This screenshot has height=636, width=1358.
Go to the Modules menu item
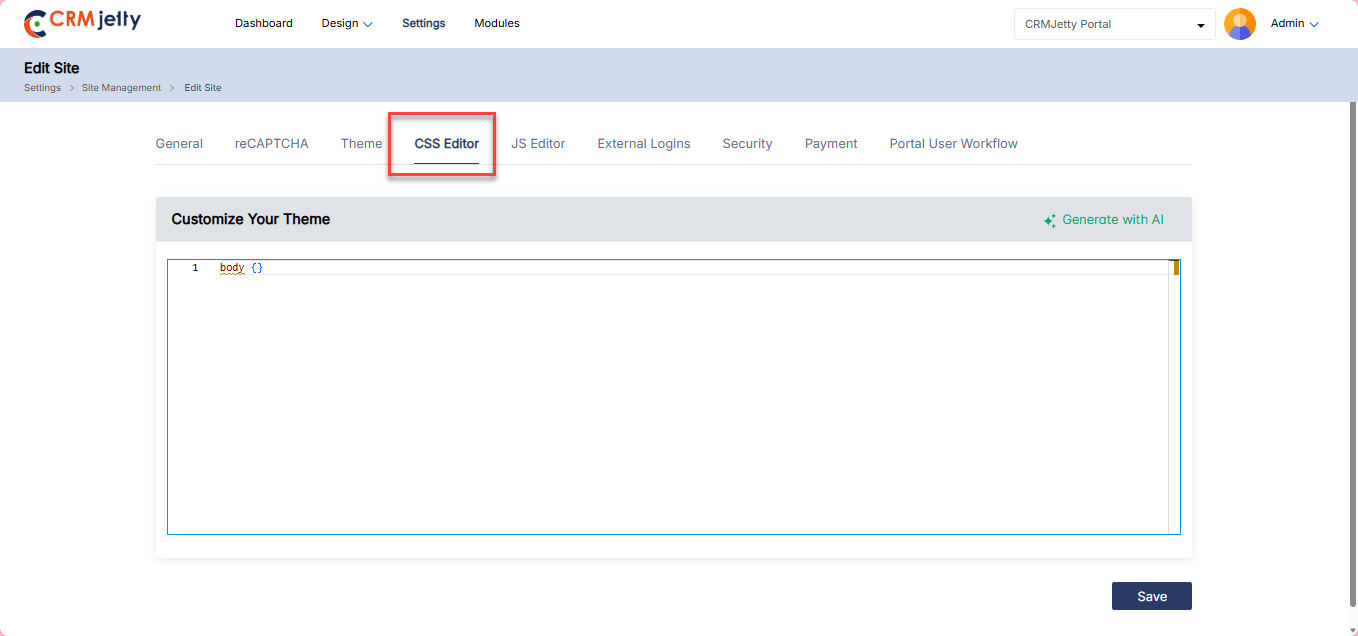click(497, 23)
